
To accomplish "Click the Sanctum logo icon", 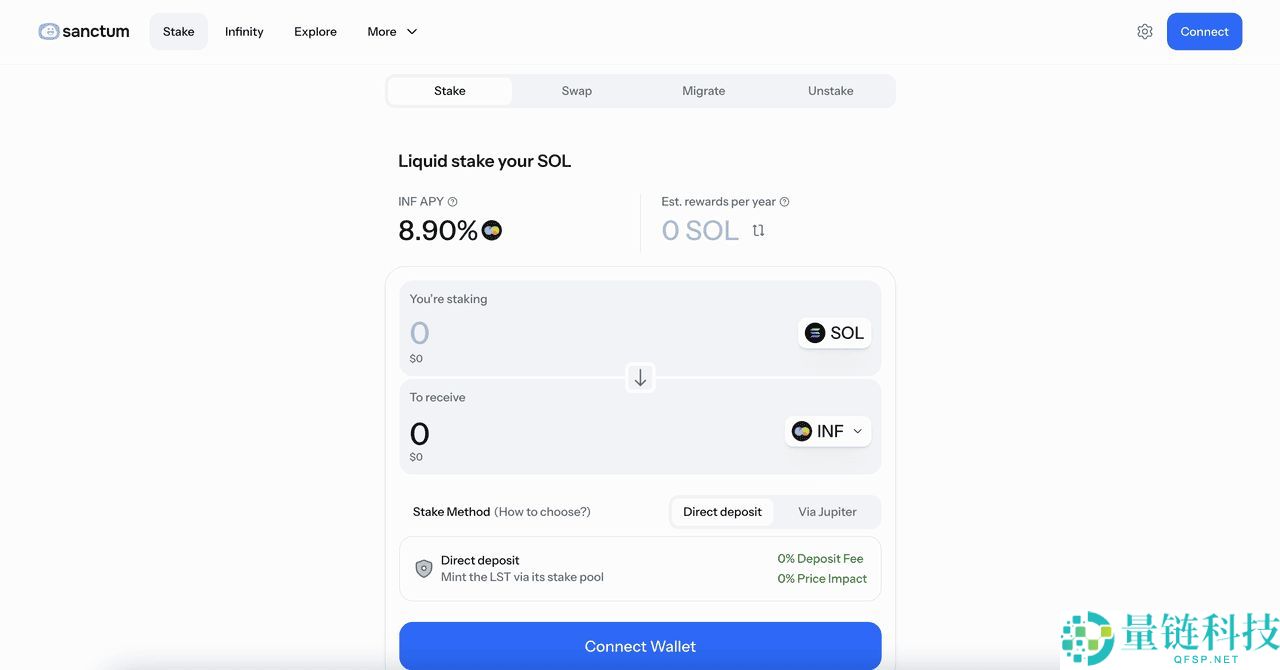I will pos(49,32).
